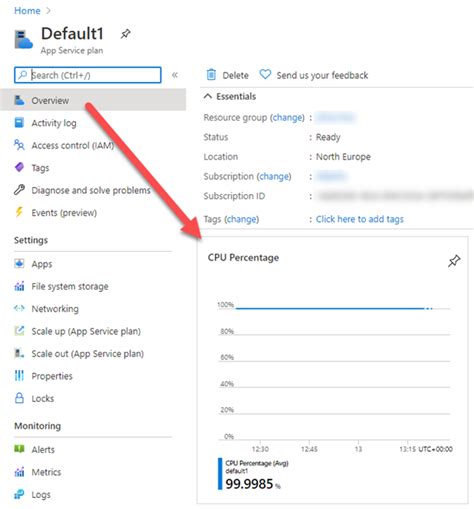Screen dimensions: 474x509
Task: Click the Access control people icon
Action: [x=19, y=145]
